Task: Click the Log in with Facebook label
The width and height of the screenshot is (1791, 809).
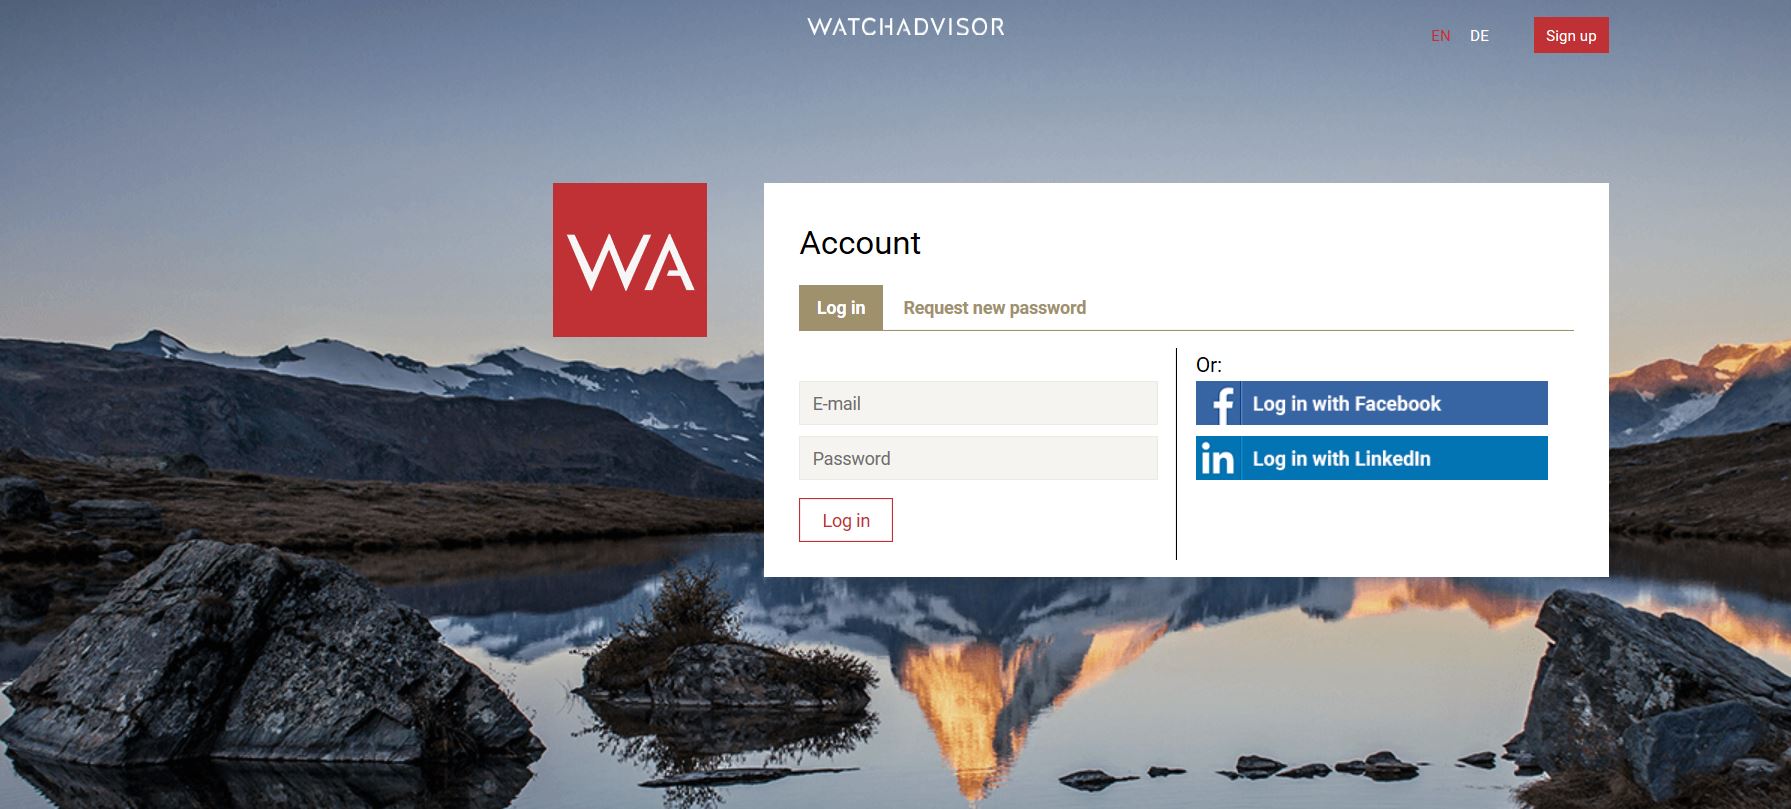Action: coord(1346,404)
